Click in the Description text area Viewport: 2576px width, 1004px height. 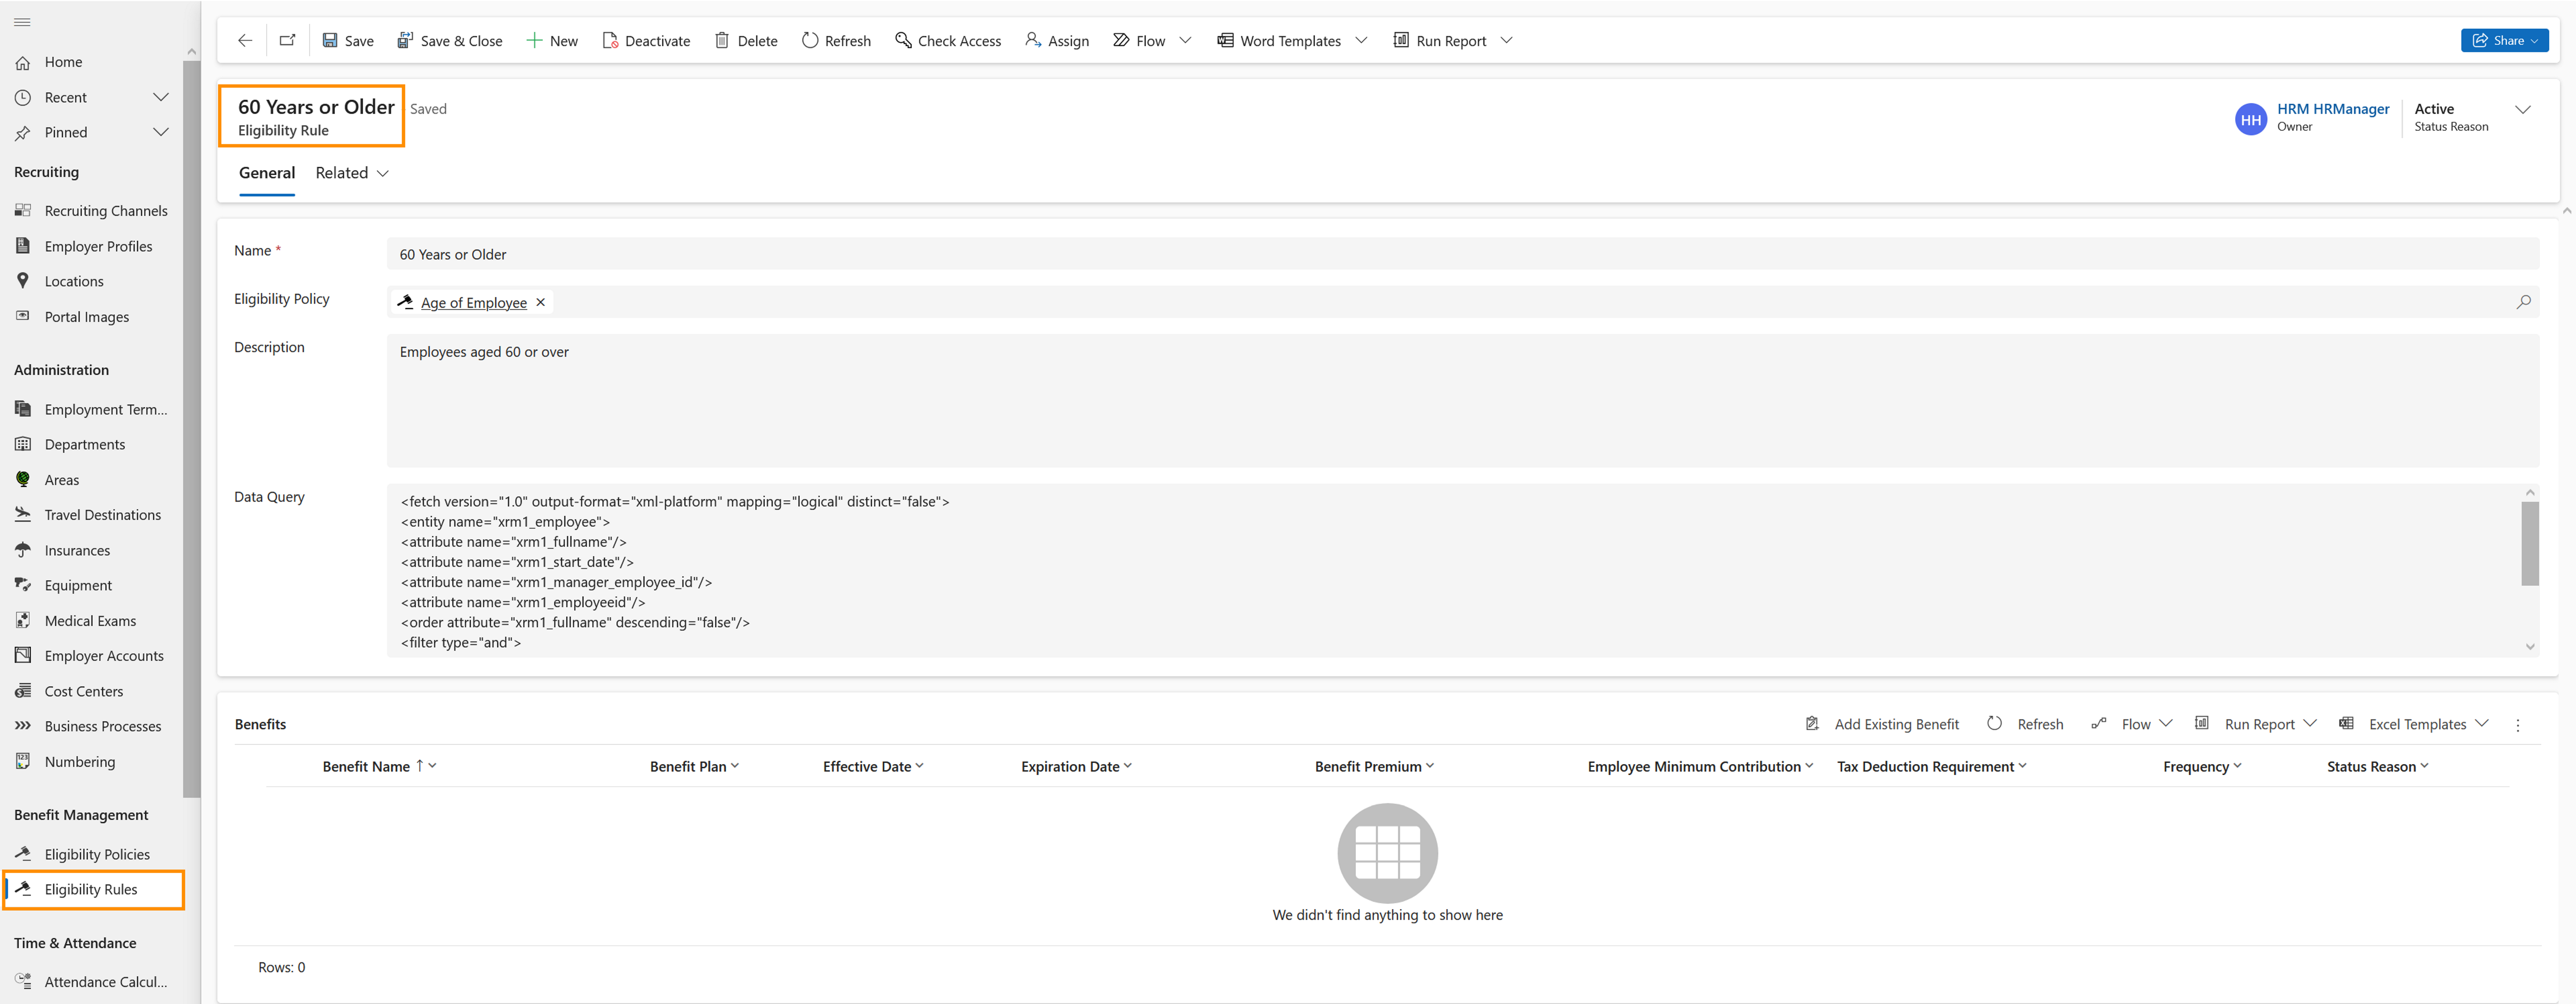(x=1462, y=400)
